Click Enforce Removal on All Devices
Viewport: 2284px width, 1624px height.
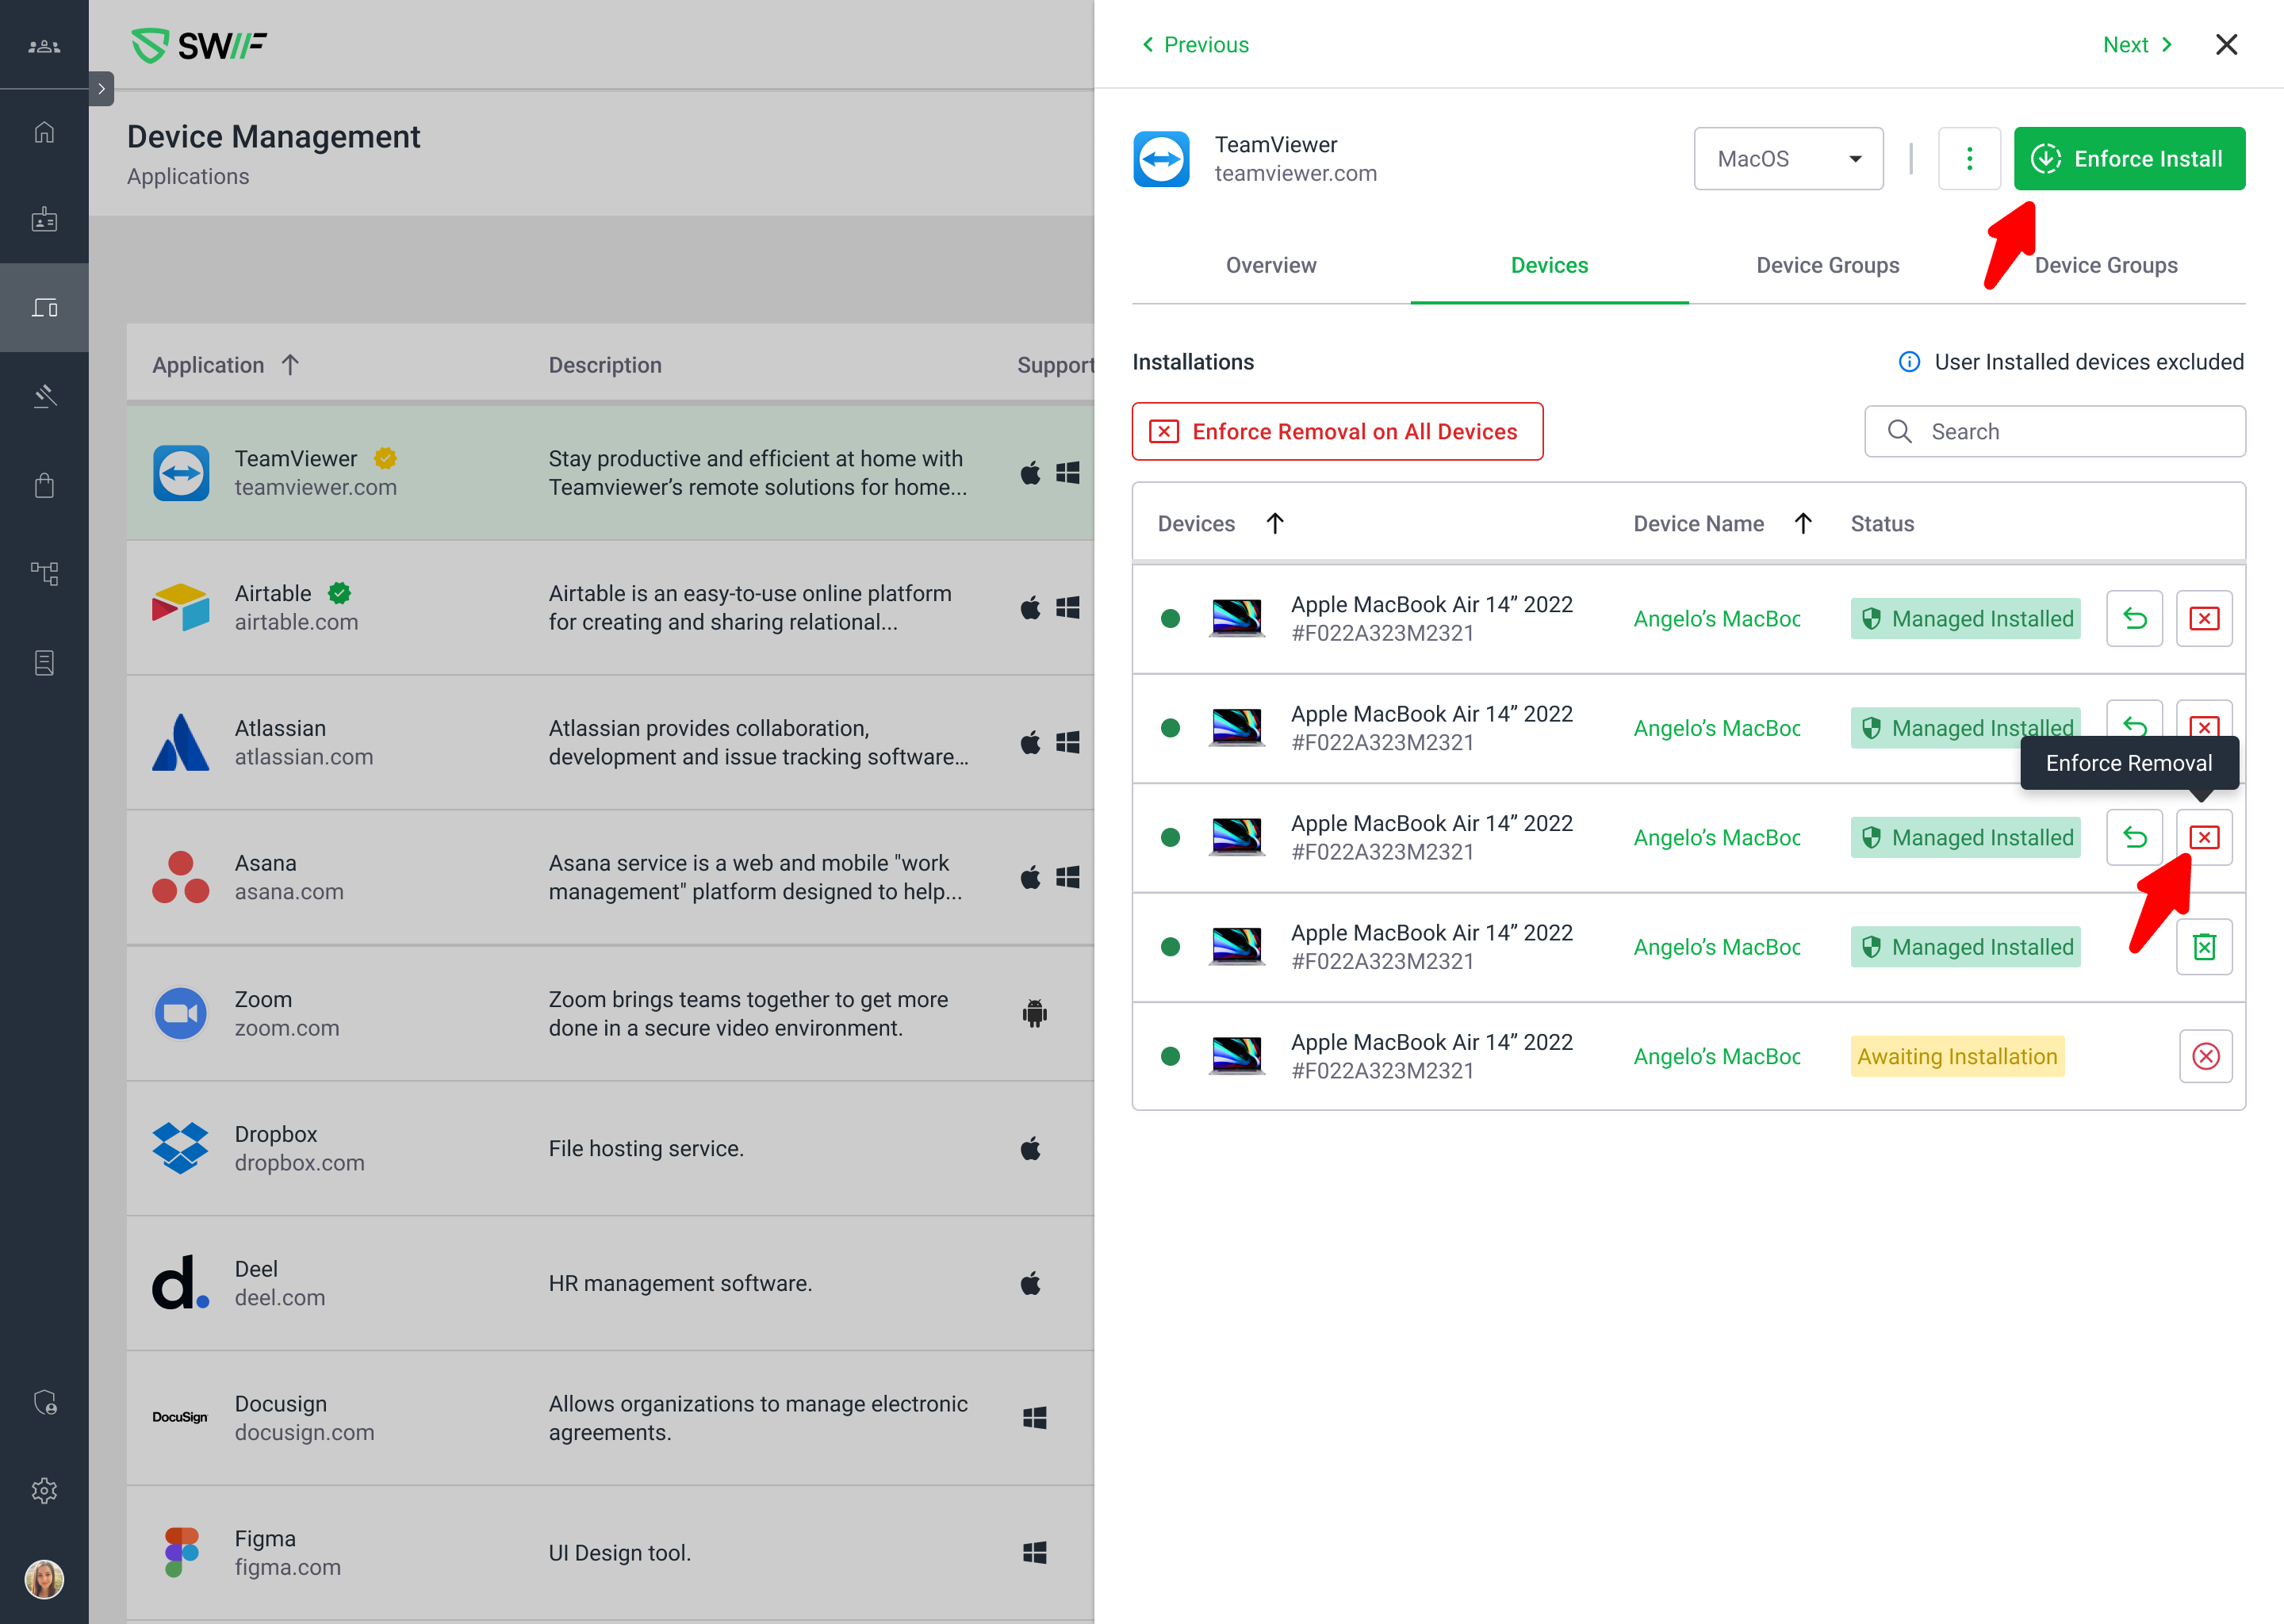click(1336, 432)
